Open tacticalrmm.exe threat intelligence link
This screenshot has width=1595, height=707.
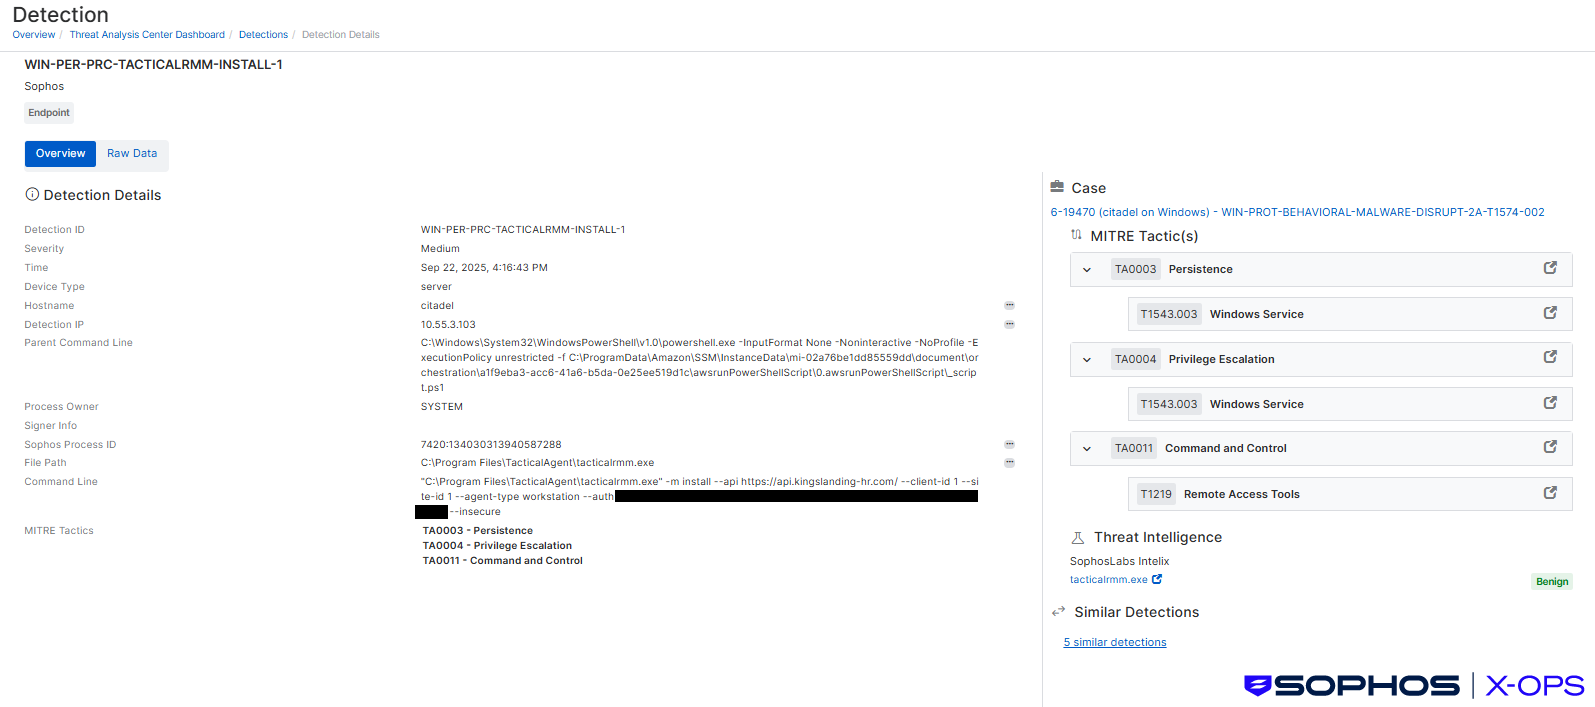pos(1109,580)
